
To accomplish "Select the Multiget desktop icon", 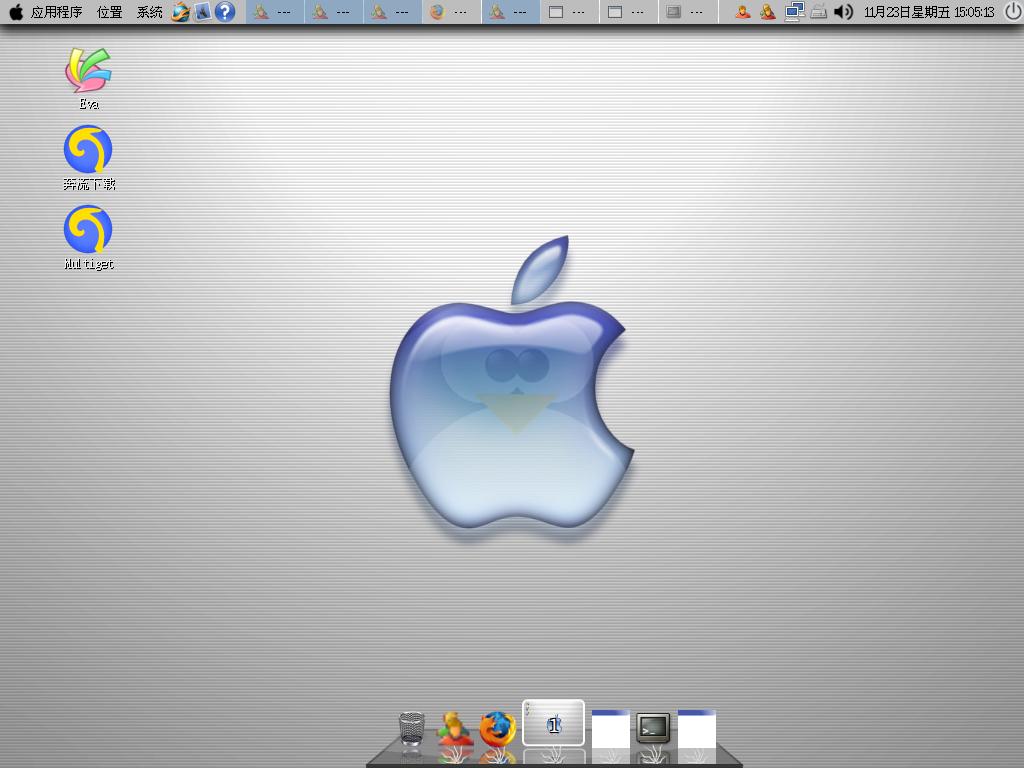I will pos(89,238).
